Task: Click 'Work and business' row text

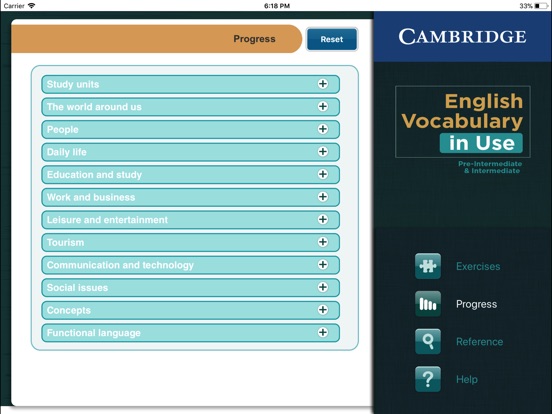Action: 91,197
